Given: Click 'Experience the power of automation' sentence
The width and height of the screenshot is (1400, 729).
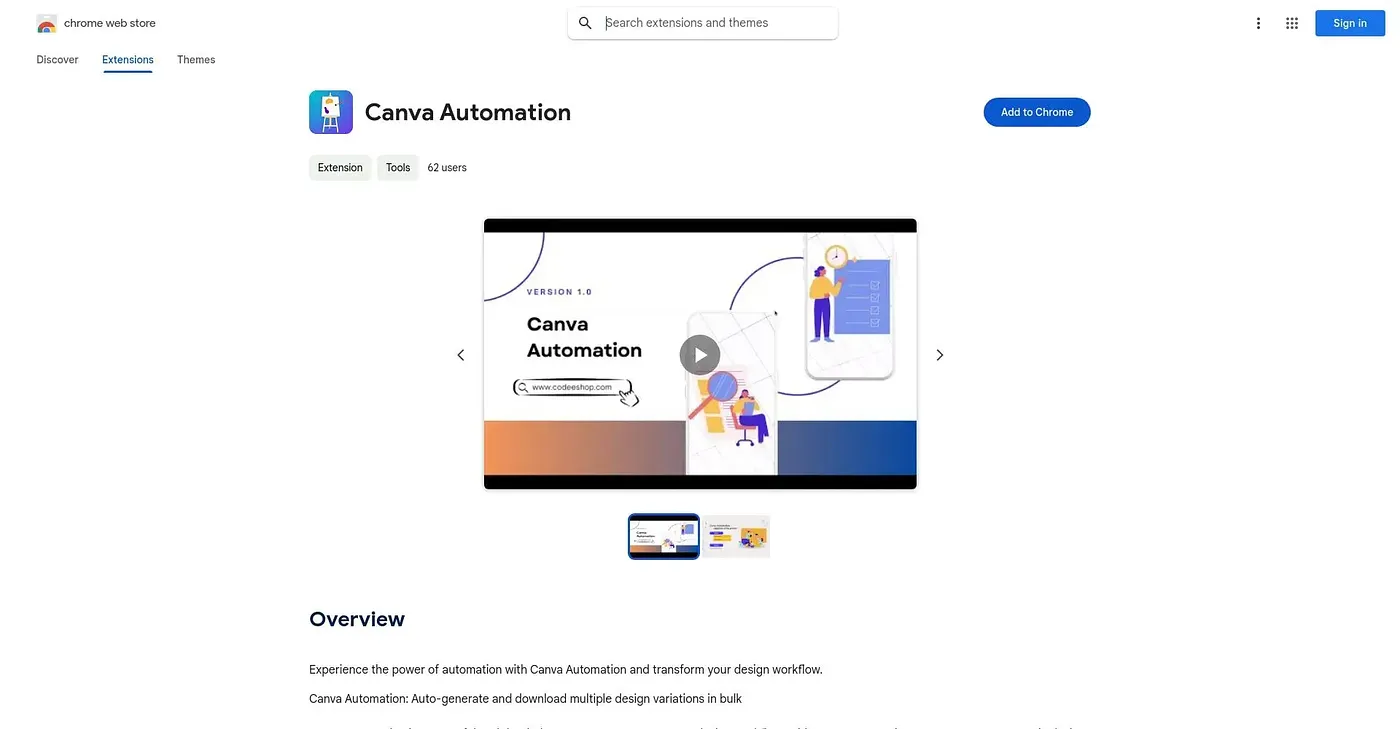Looking at the screenshot, I should [x=566, y=670].
